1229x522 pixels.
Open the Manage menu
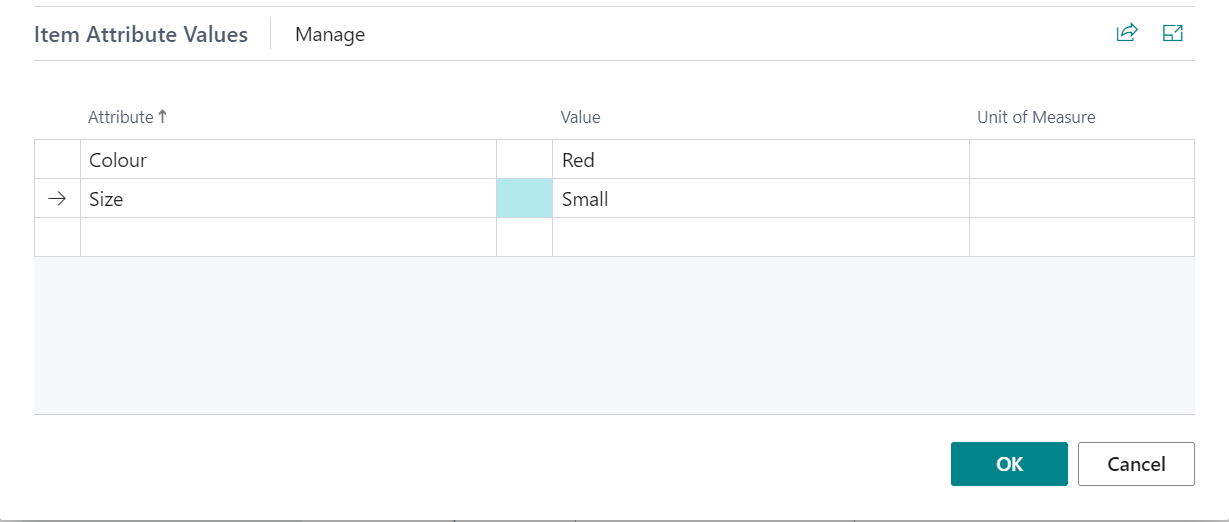pyautogui.click(x=330, y=35)
